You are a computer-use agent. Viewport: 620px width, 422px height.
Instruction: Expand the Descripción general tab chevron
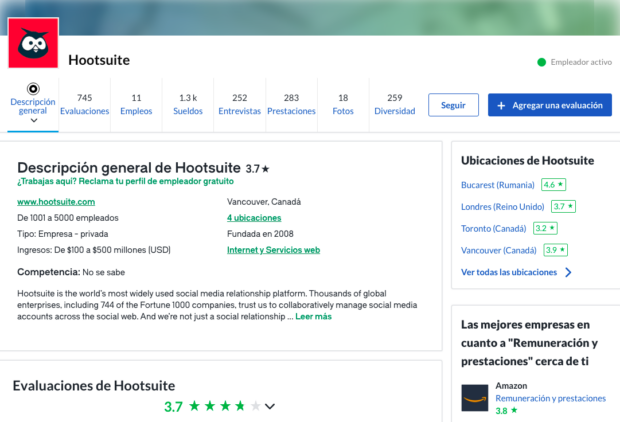[34, 120]
